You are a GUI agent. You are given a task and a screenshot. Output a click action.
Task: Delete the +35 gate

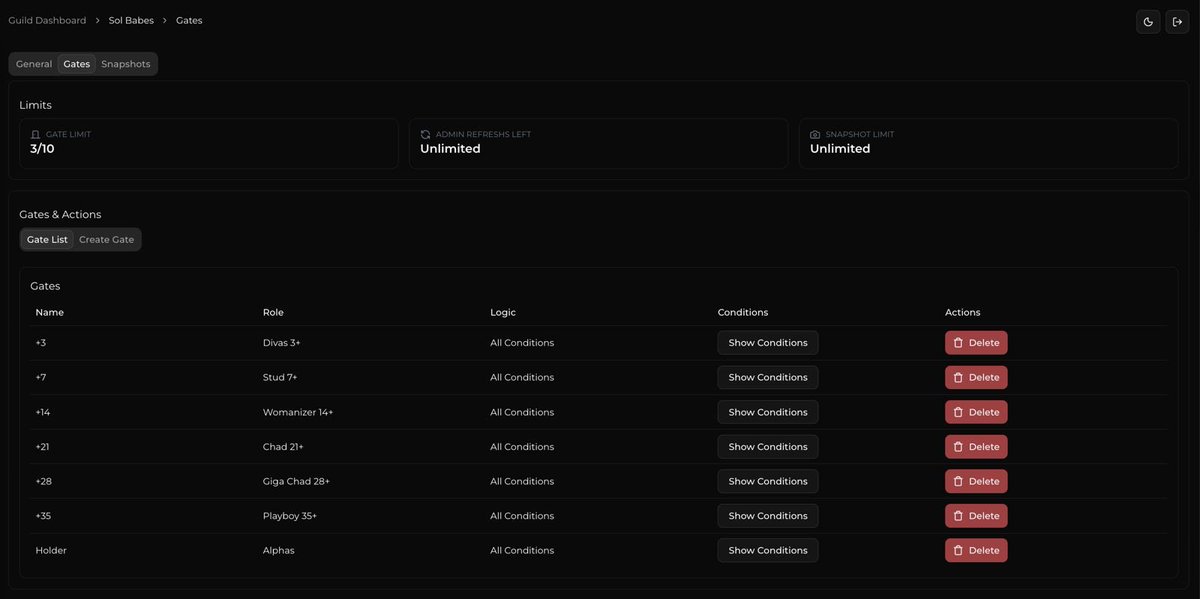(976, 516)
